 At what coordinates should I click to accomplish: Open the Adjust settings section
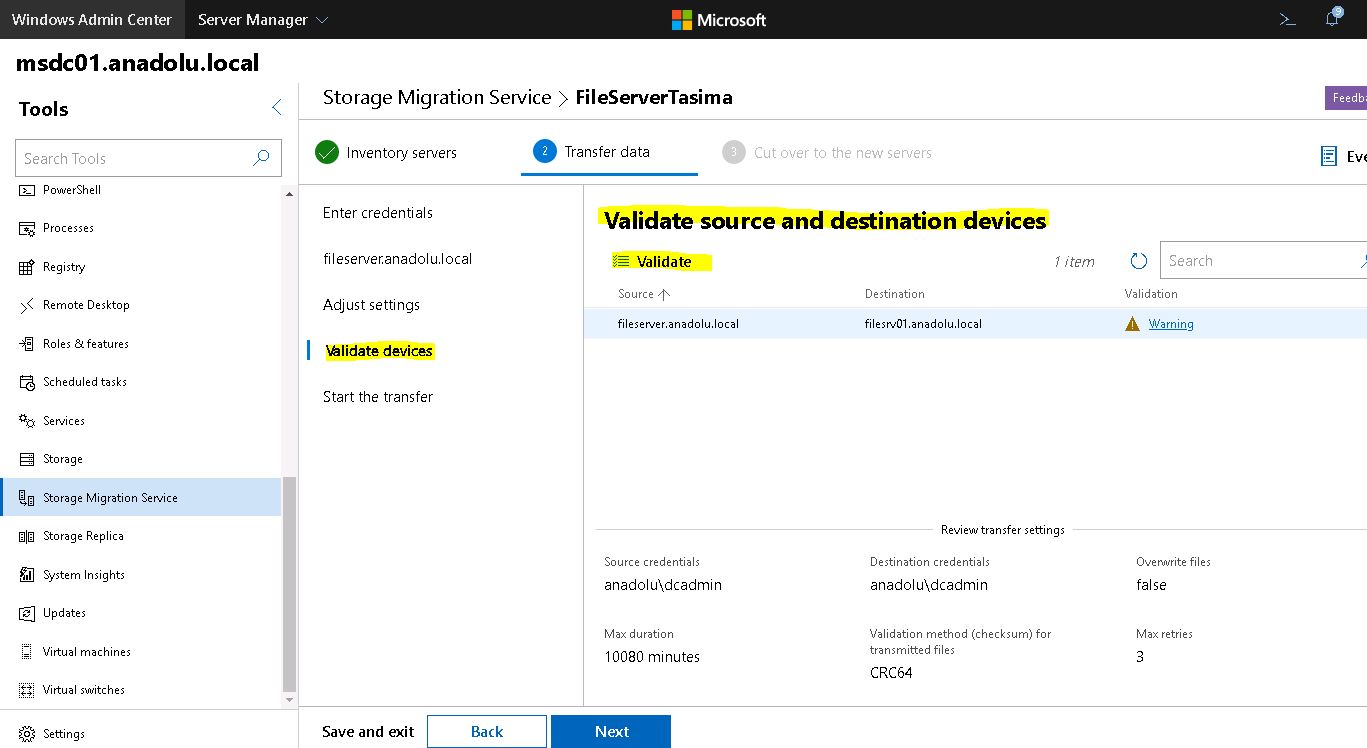point(371,305)
